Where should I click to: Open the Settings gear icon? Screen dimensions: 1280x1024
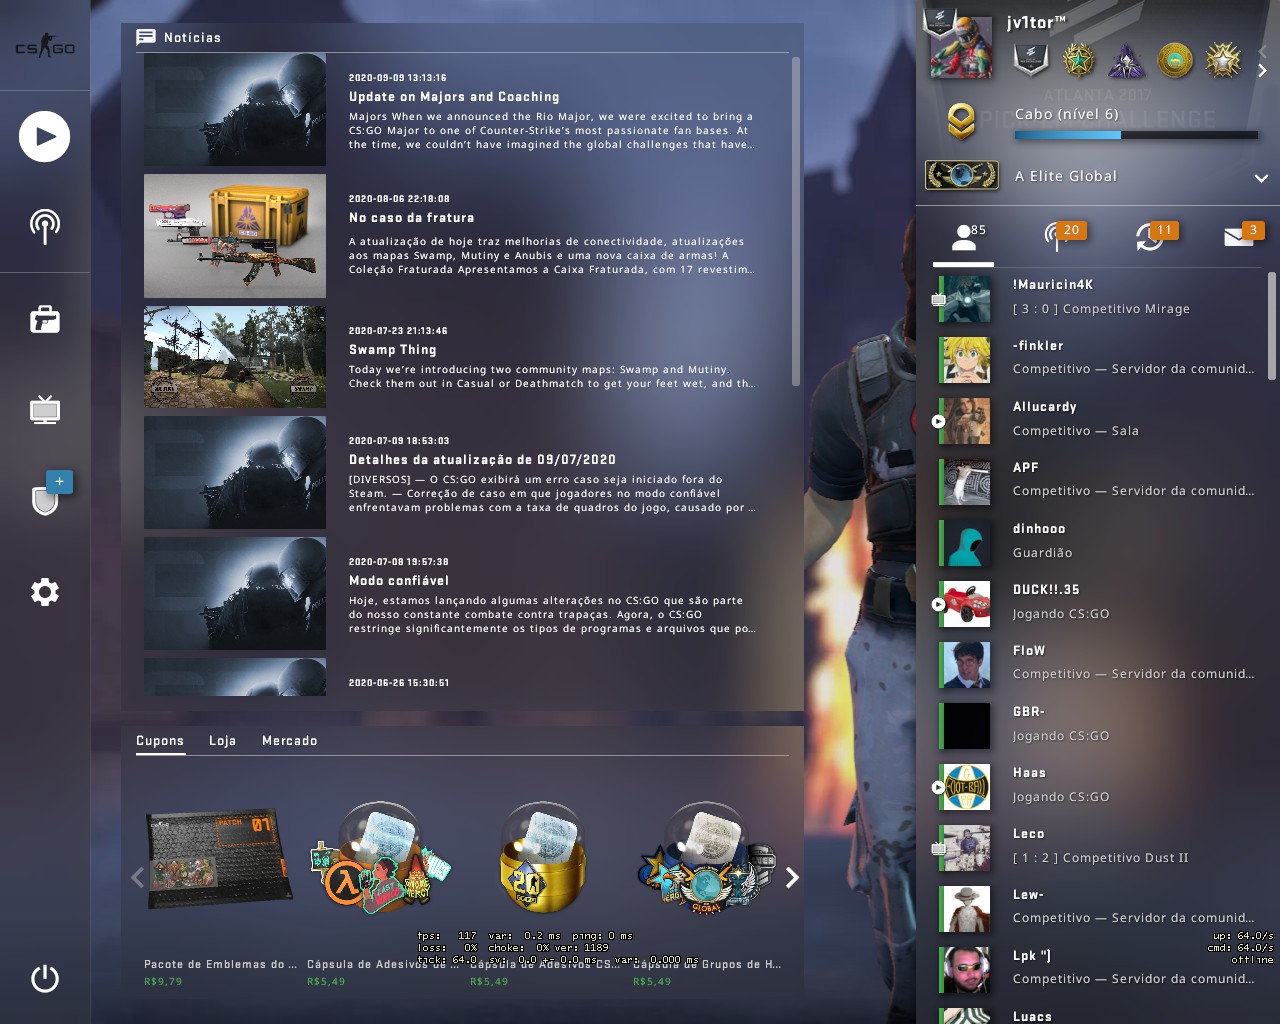[45, 592]
